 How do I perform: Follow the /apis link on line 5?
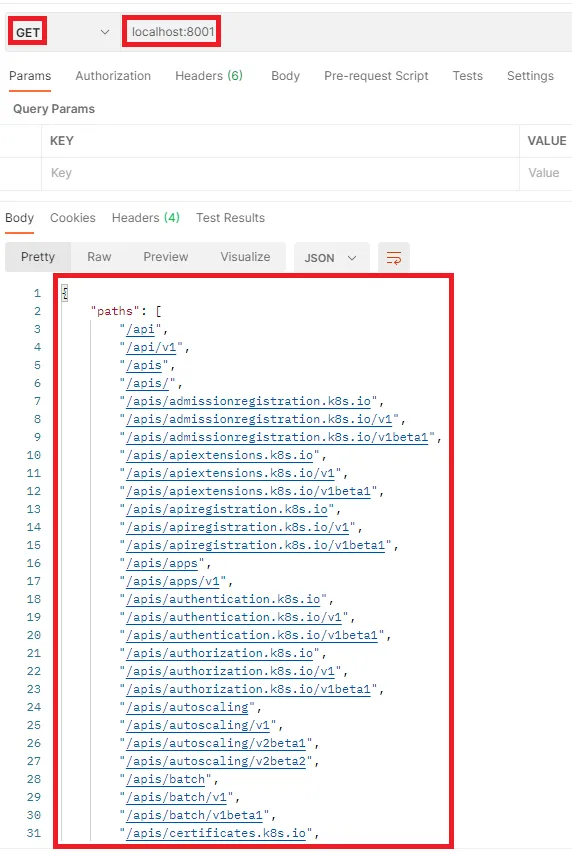144,365
